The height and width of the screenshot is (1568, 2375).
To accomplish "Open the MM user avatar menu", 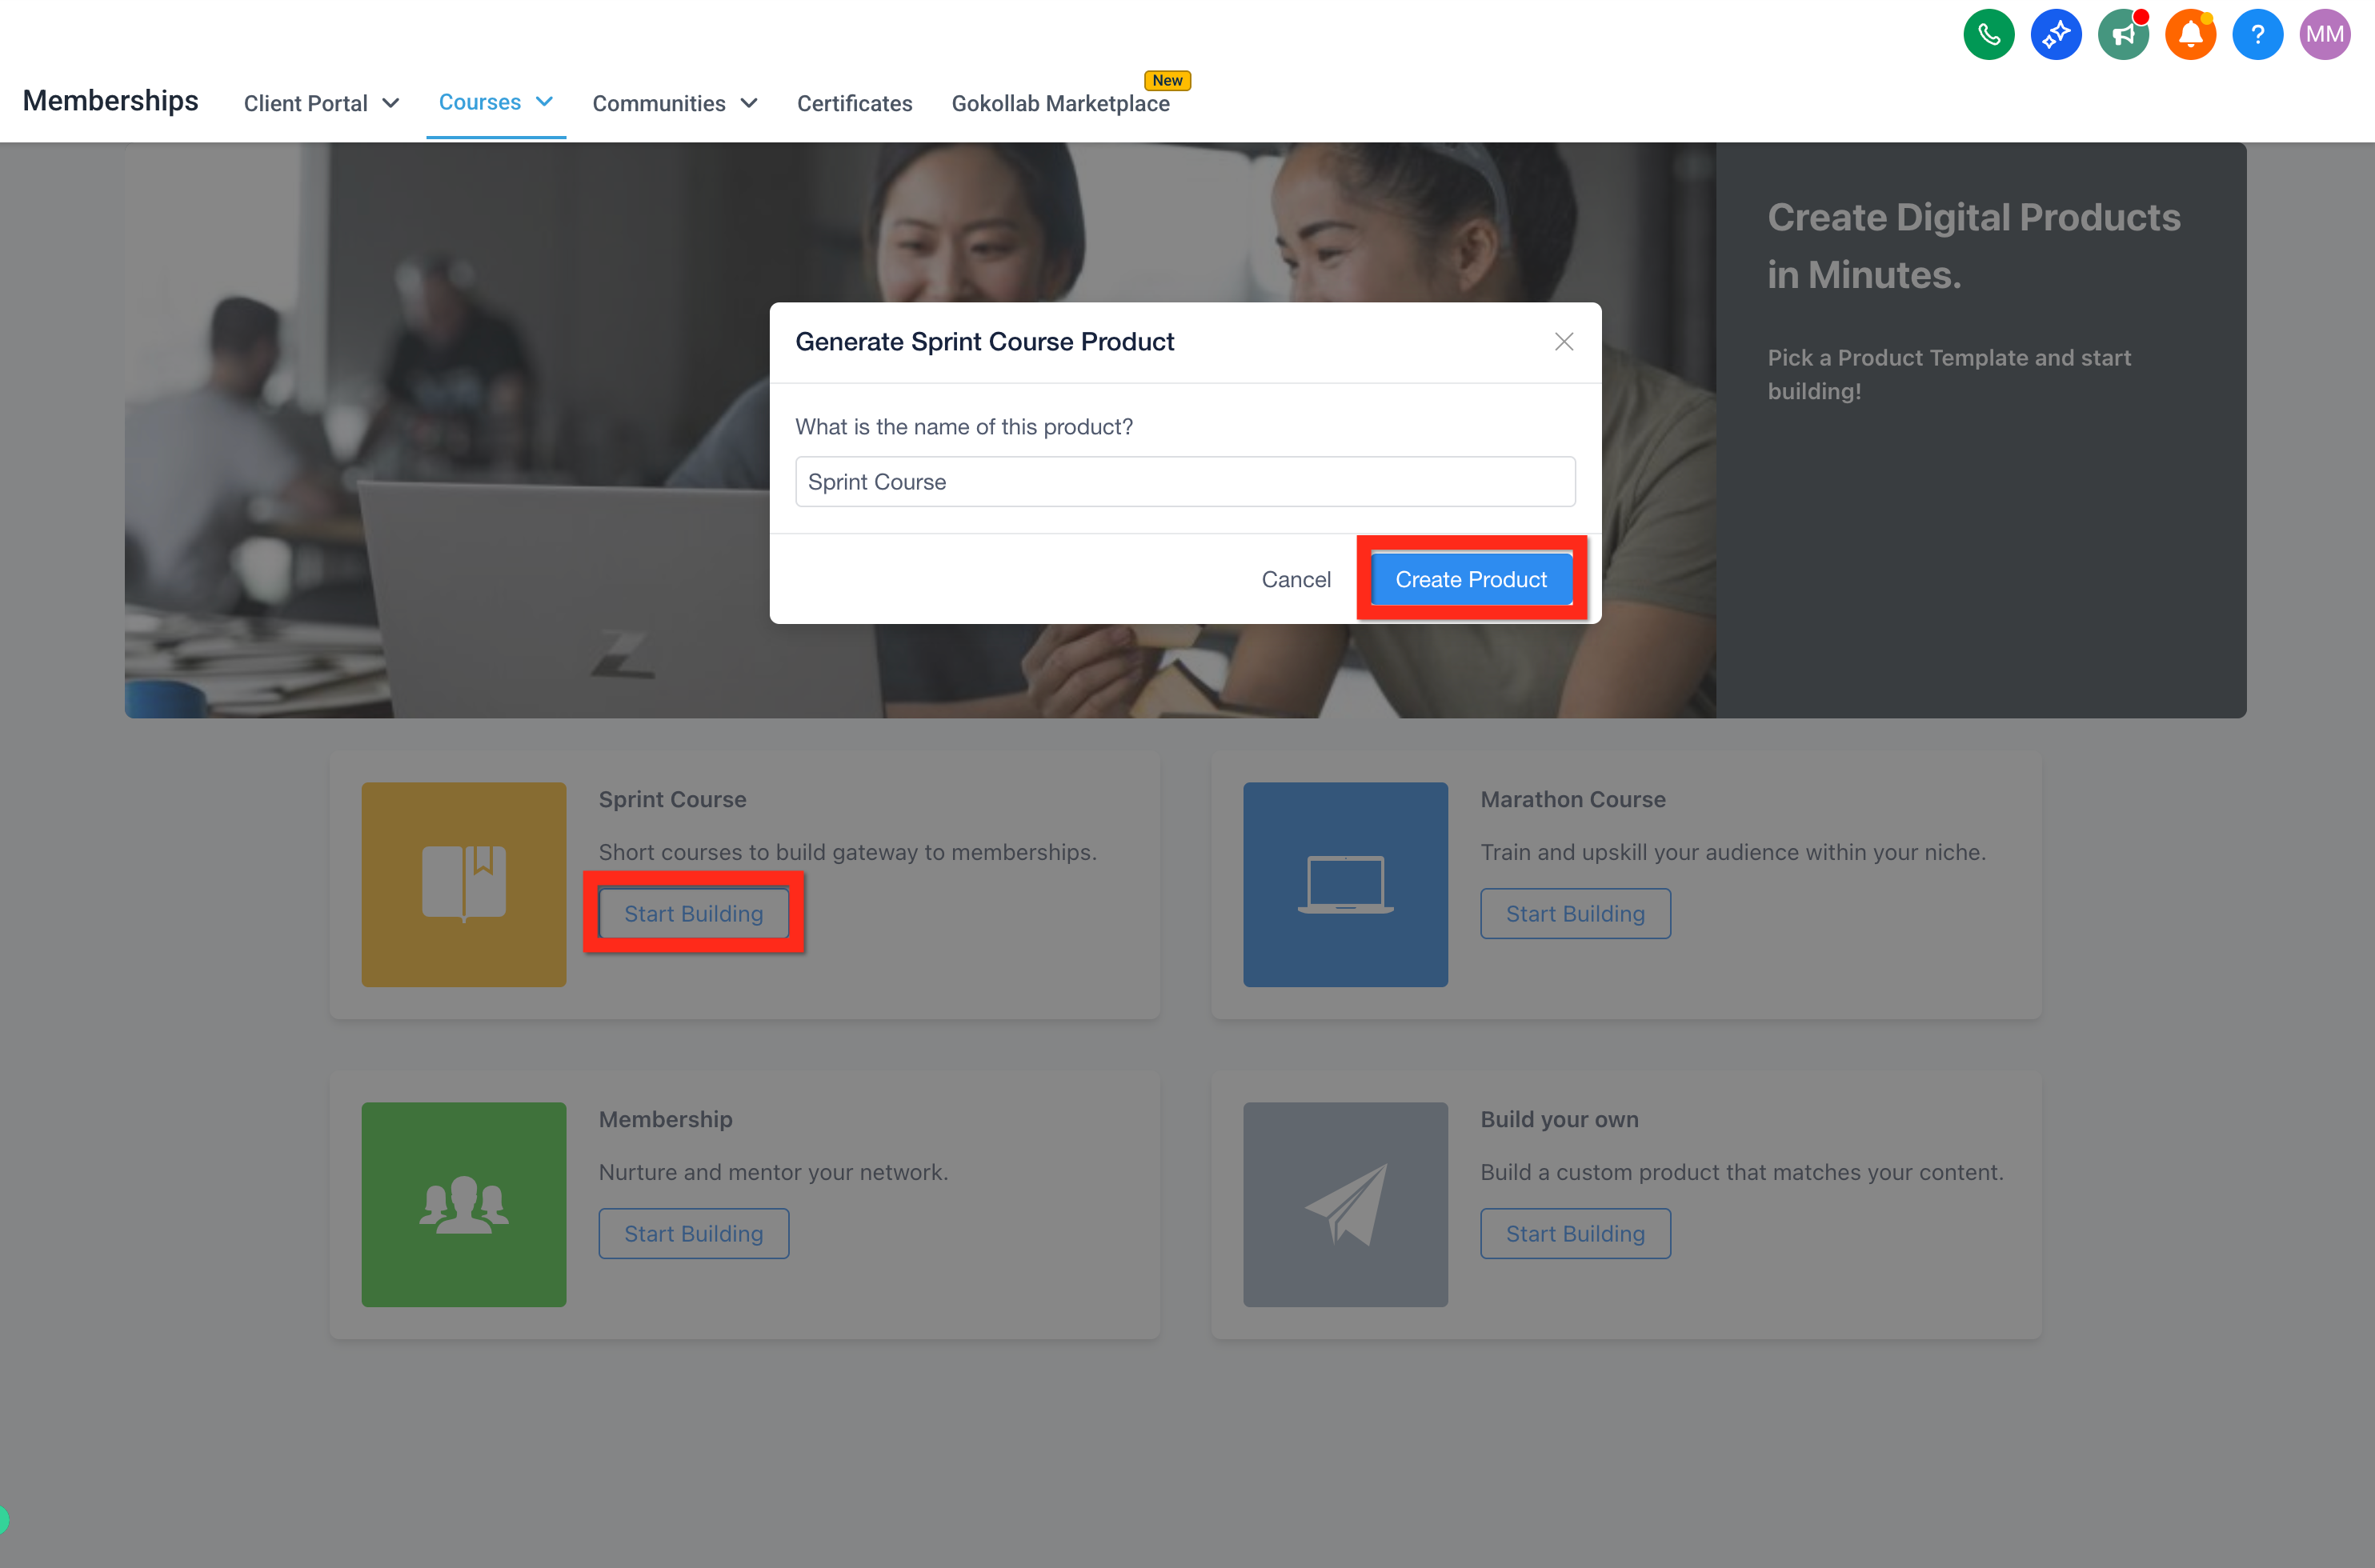I will pos(2324,35).
